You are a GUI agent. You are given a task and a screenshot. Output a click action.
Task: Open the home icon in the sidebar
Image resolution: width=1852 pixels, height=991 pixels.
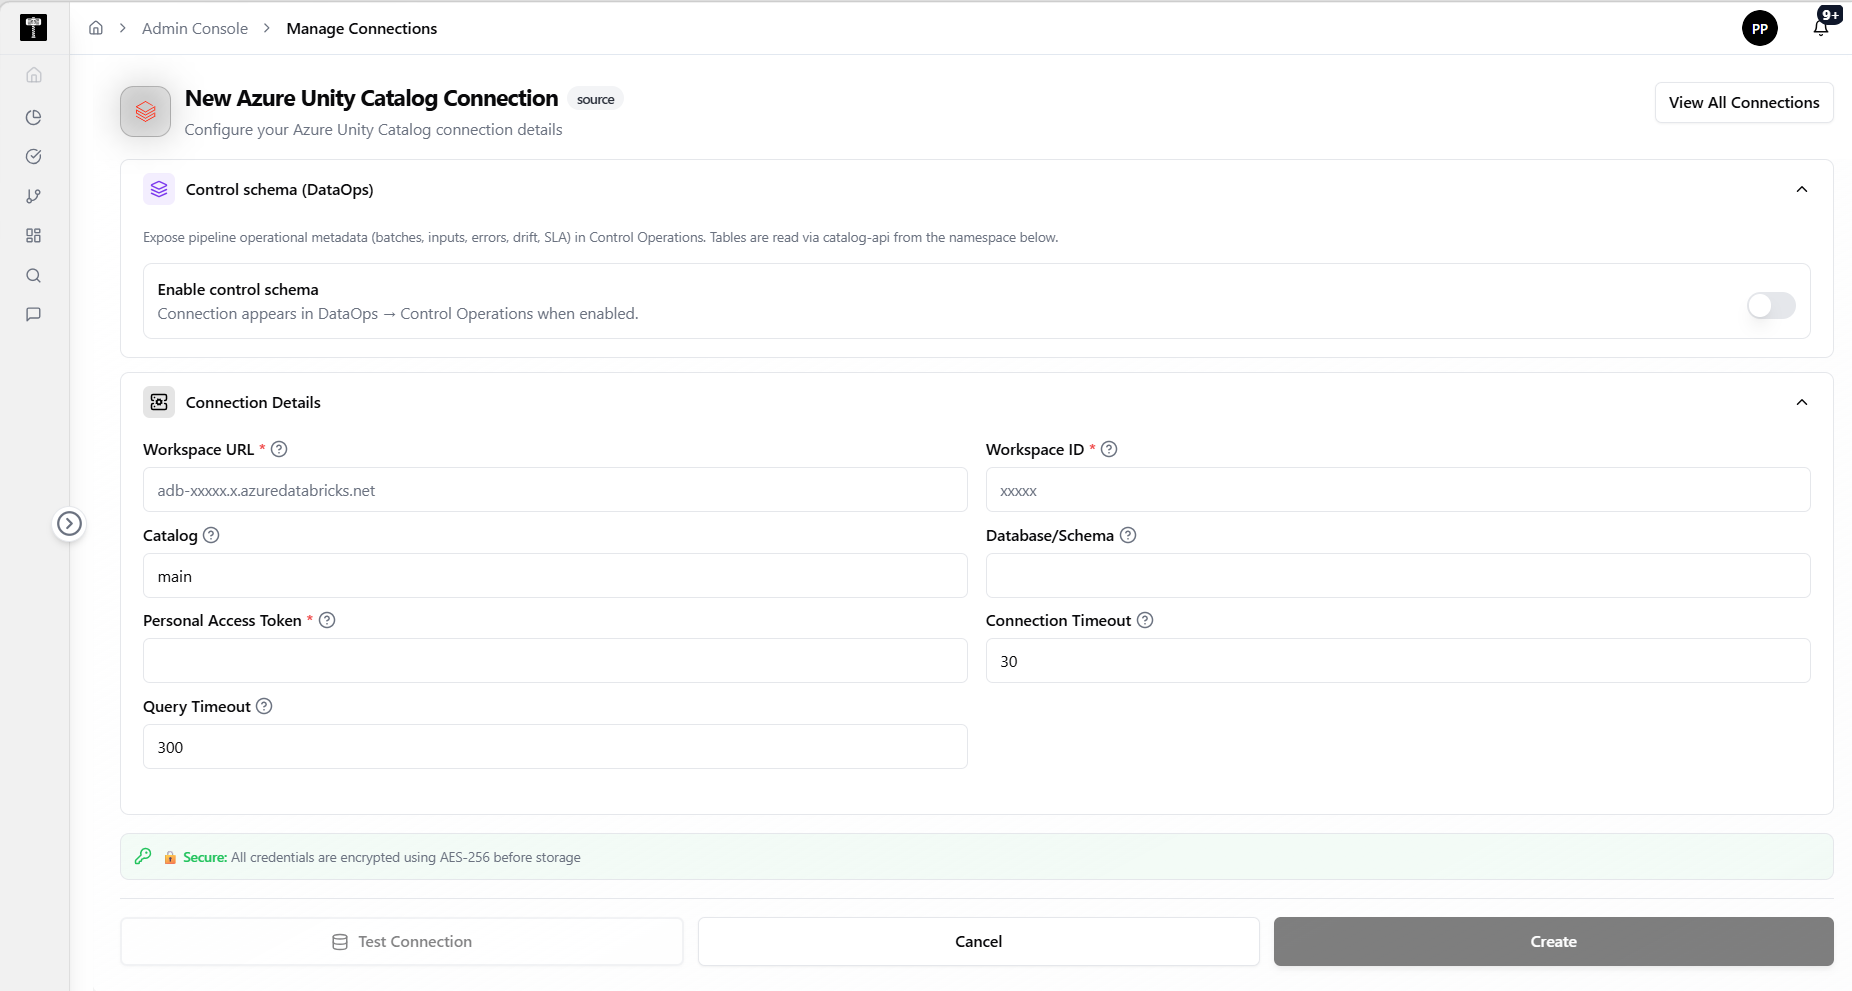[33, 75]
